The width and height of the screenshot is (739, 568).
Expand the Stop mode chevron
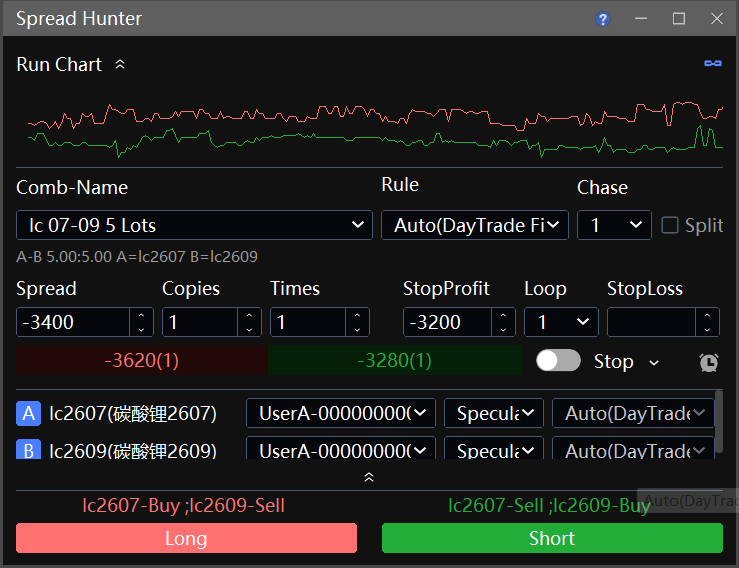click(654, 362)
